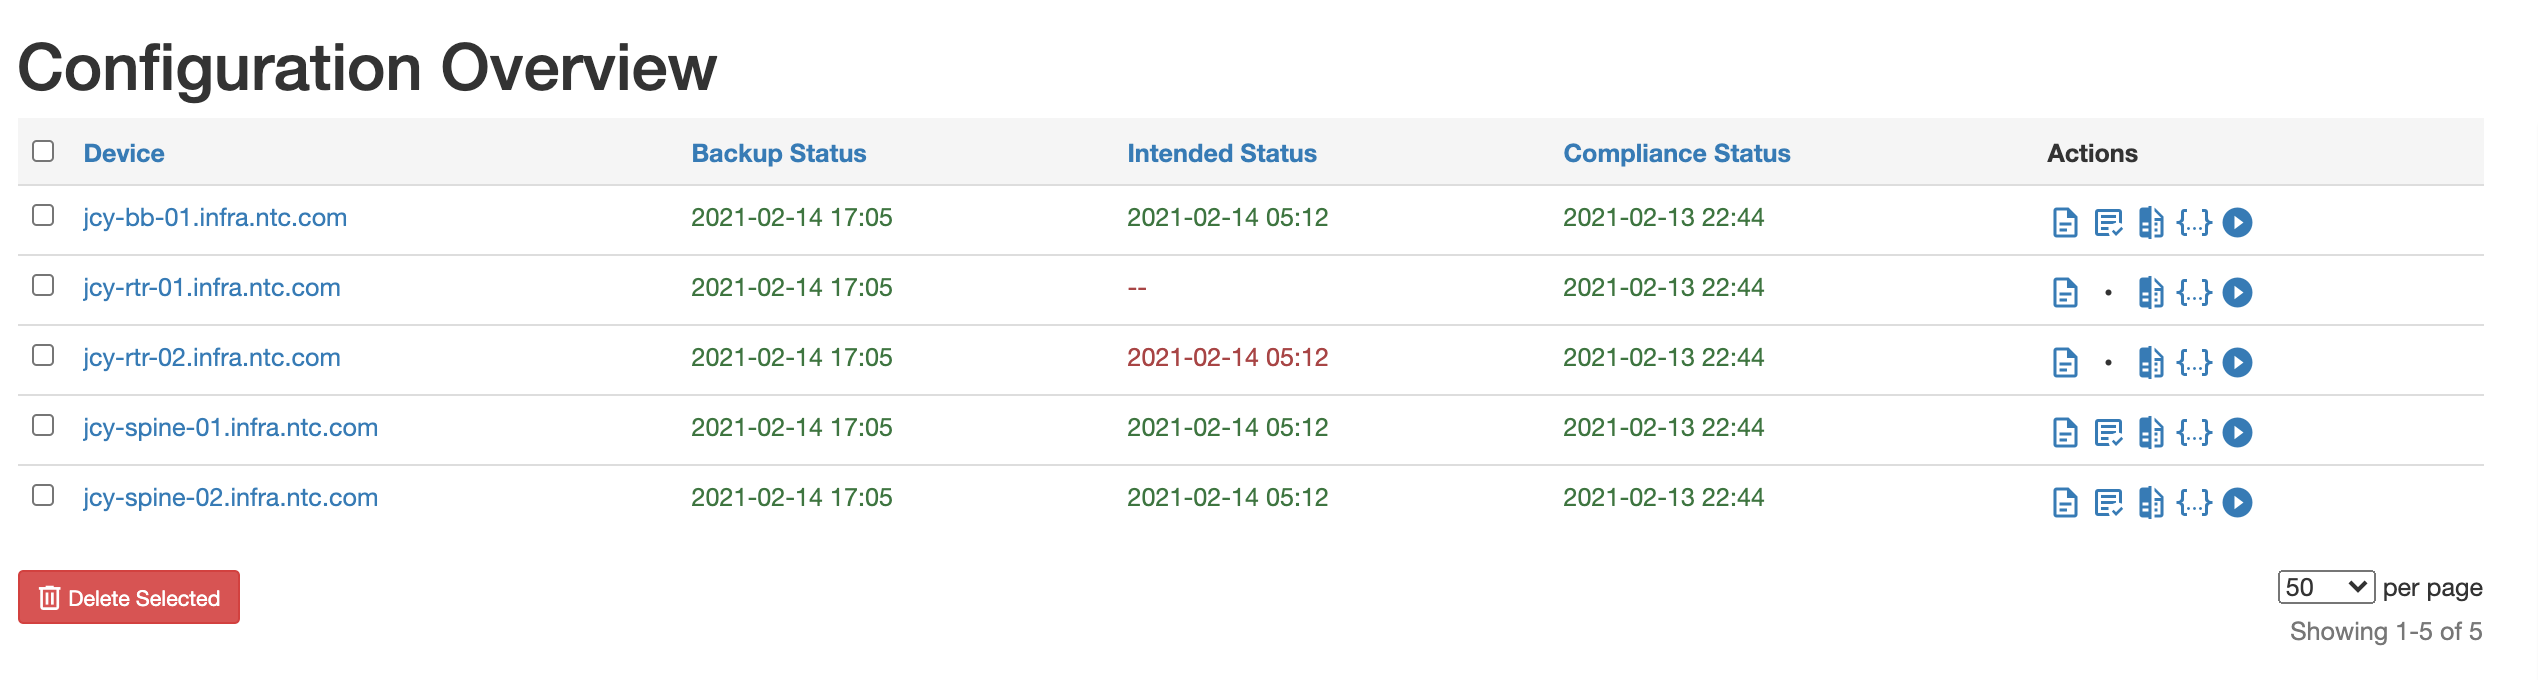The width and height of the screenshot is (2538, 680).
Task: Click curly braces icon for jcy-spine-01
Action: [x=2194, y=432]
